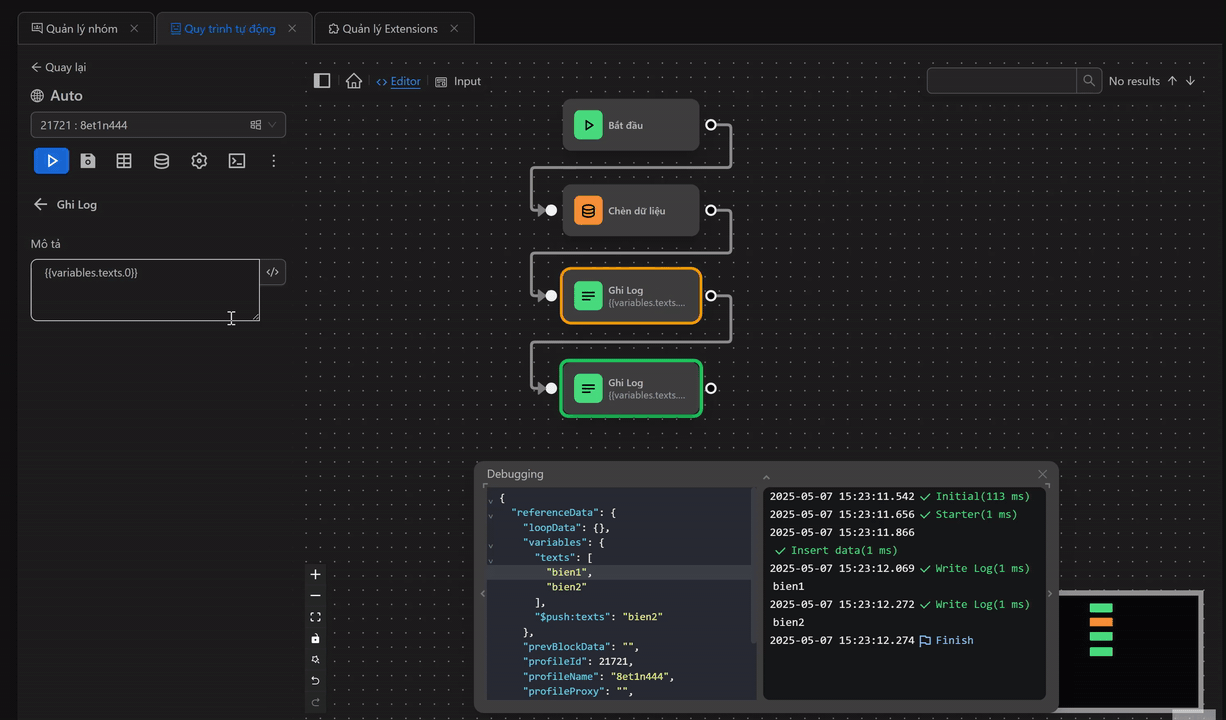1226x720 pixels.
Task: Undo the last canvas action
Action: pos(315,680)
